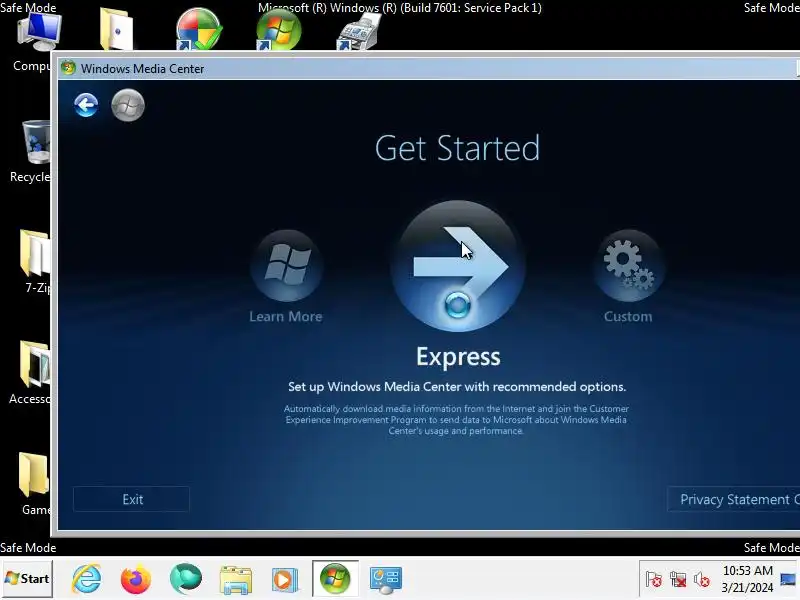Open Windows Explorer folder on taskbar
This screenshot has width=800, height=600.
click(x=236, y=580)
